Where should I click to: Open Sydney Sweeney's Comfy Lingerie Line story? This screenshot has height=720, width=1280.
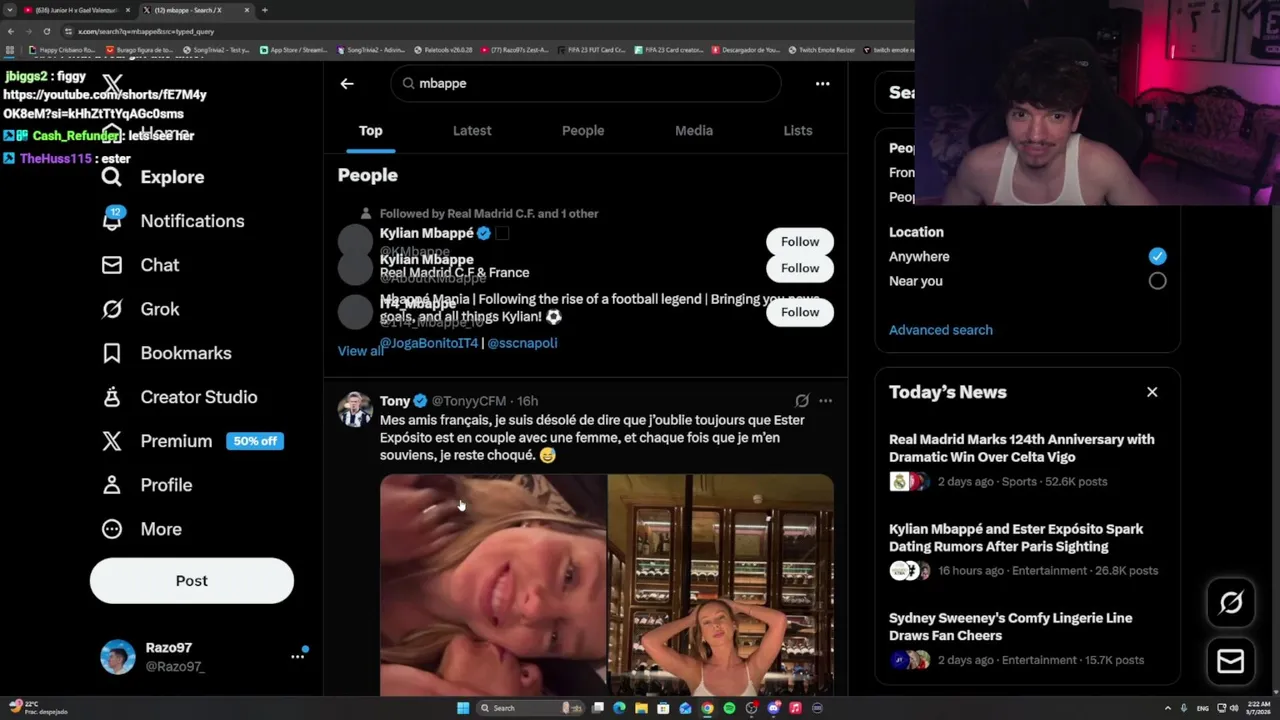coord(1011,627)
